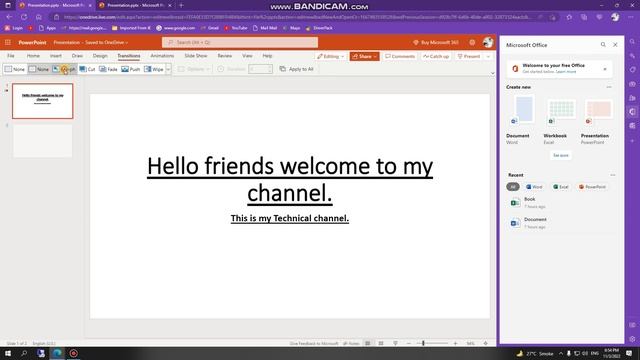Open the Share dropdown button
The height and width of the screenshot is (360, 640).
click(364, 56)
